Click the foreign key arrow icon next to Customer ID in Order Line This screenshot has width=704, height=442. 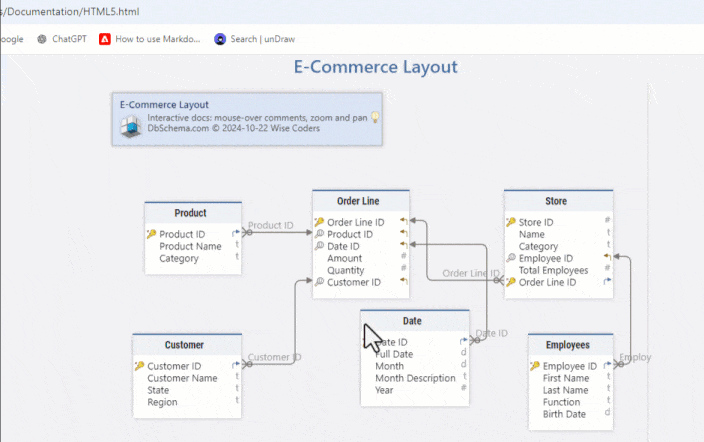pos(404,281)
